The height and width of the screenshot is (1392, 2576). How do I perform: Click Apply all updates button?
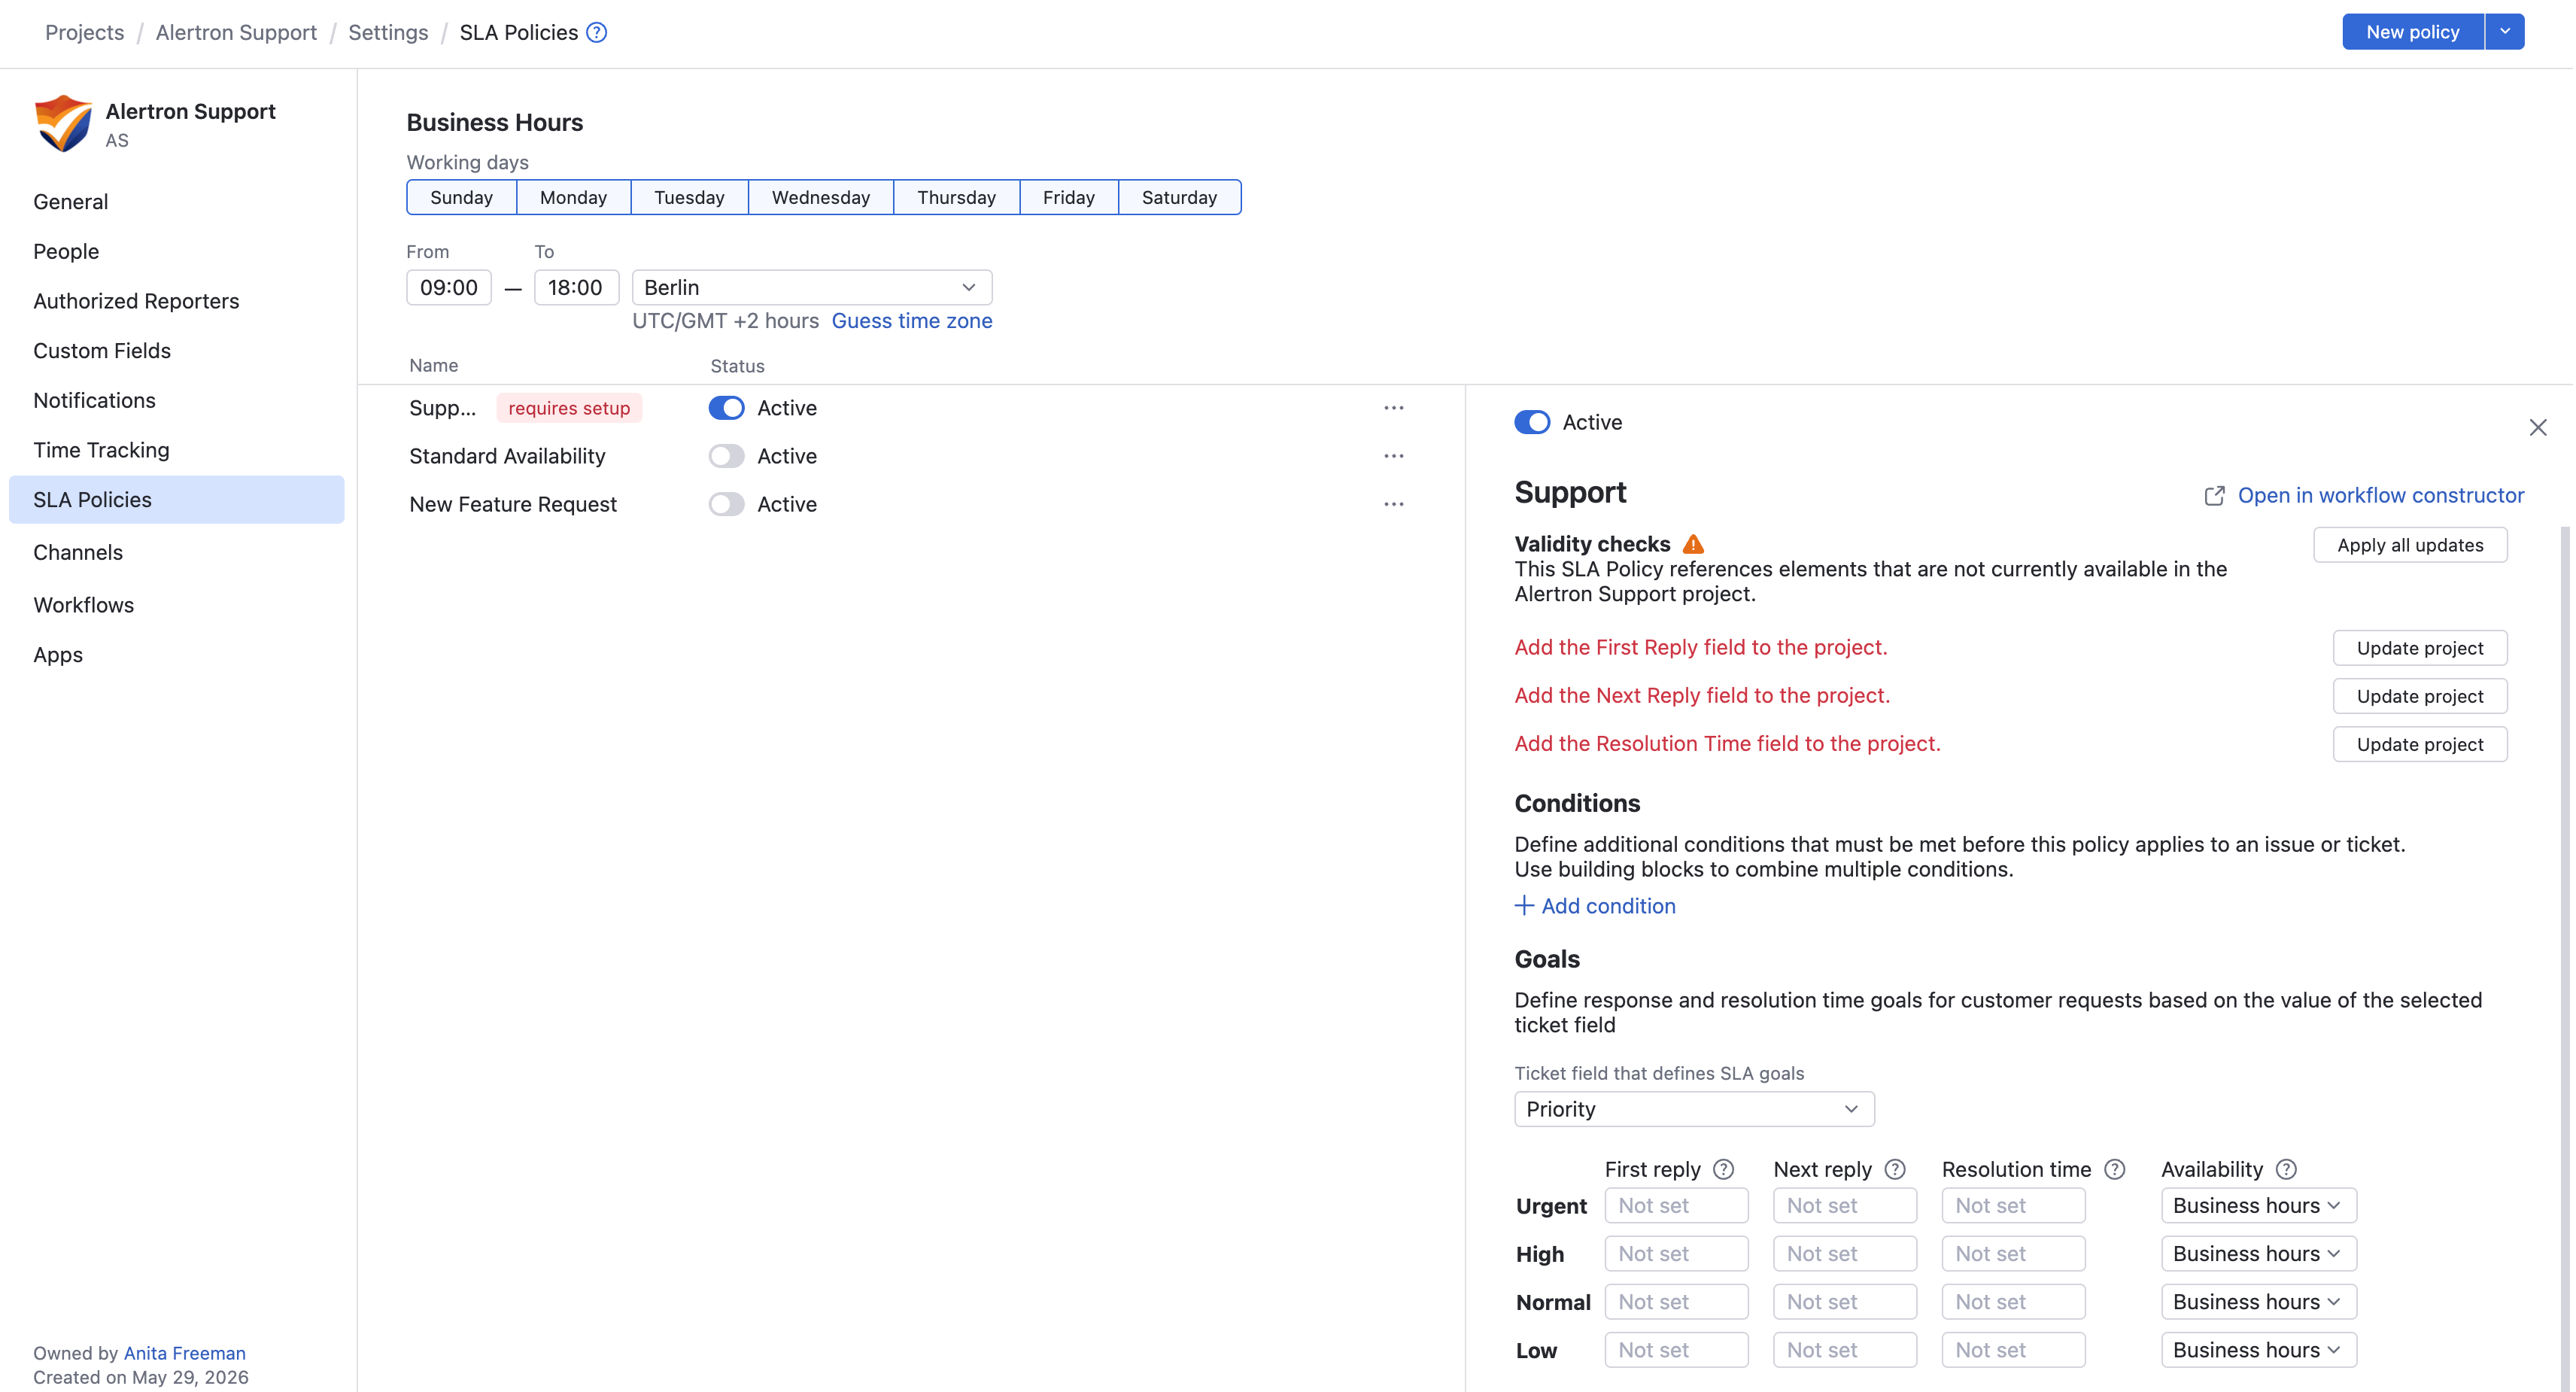(x=2410, y=545)
